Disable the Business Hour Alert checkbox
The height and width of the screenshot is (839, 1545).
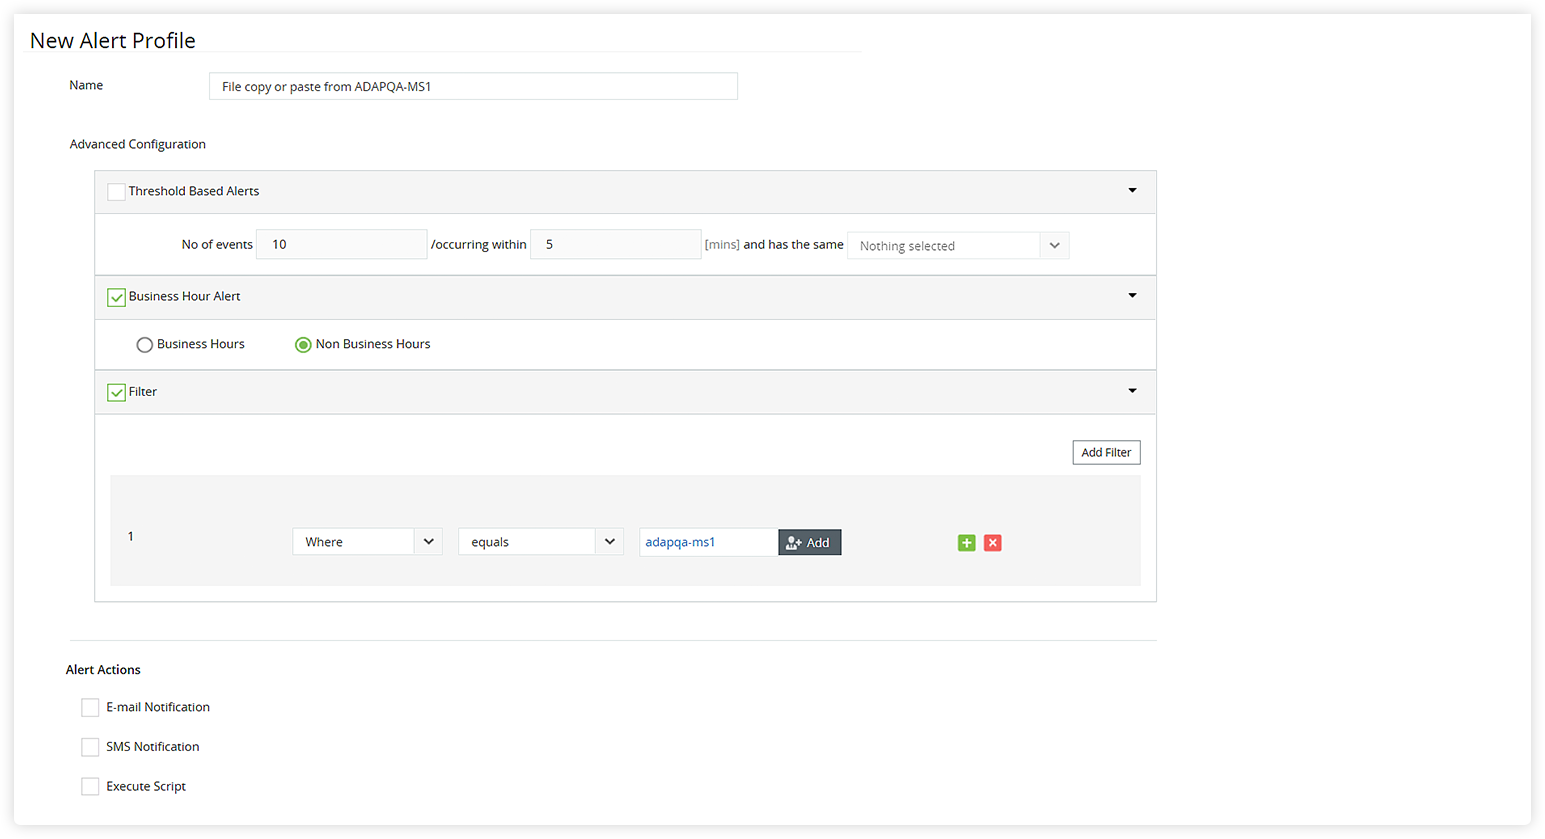pos(116,297)
